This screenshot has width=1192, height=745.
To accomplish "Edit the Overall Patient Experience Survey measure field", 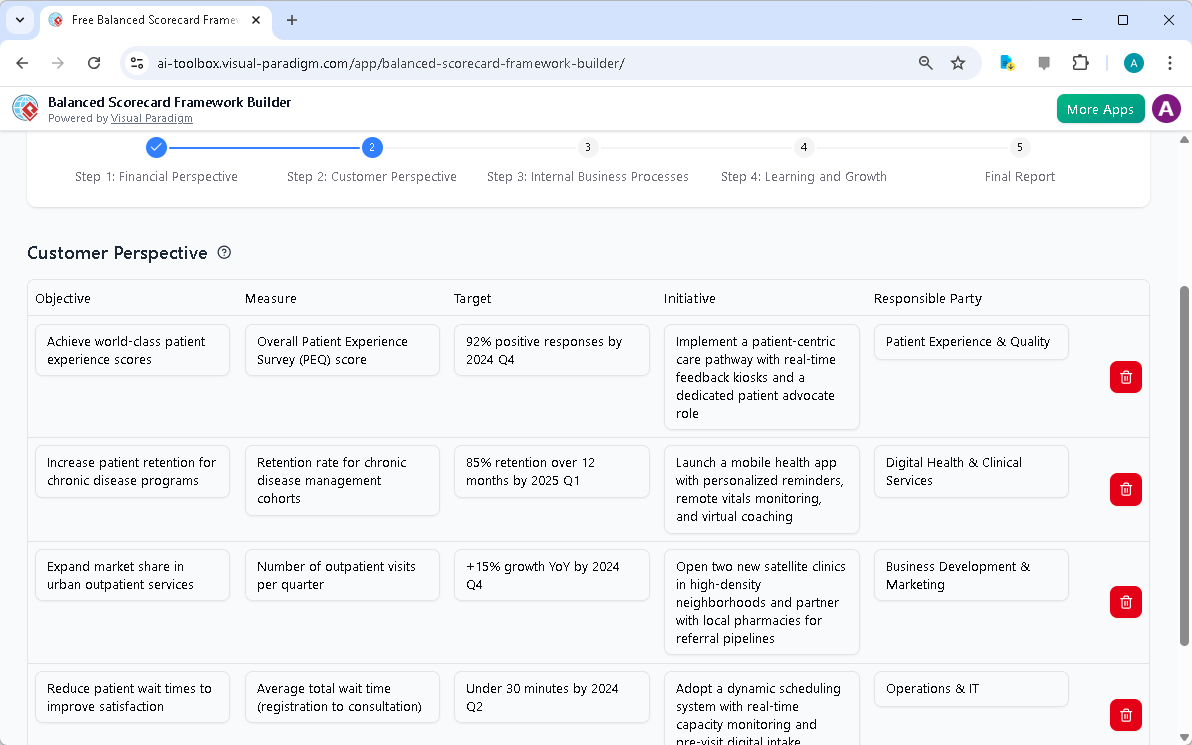I will coord(342,350).
